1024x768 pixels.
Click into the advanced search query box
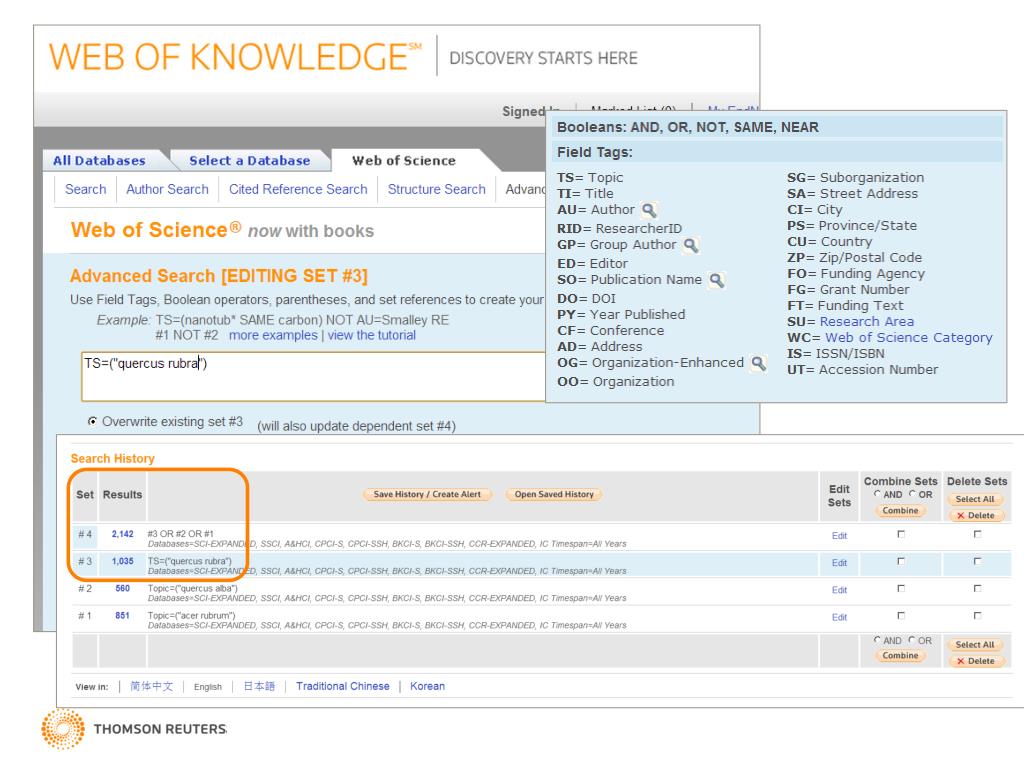[310, 375]
